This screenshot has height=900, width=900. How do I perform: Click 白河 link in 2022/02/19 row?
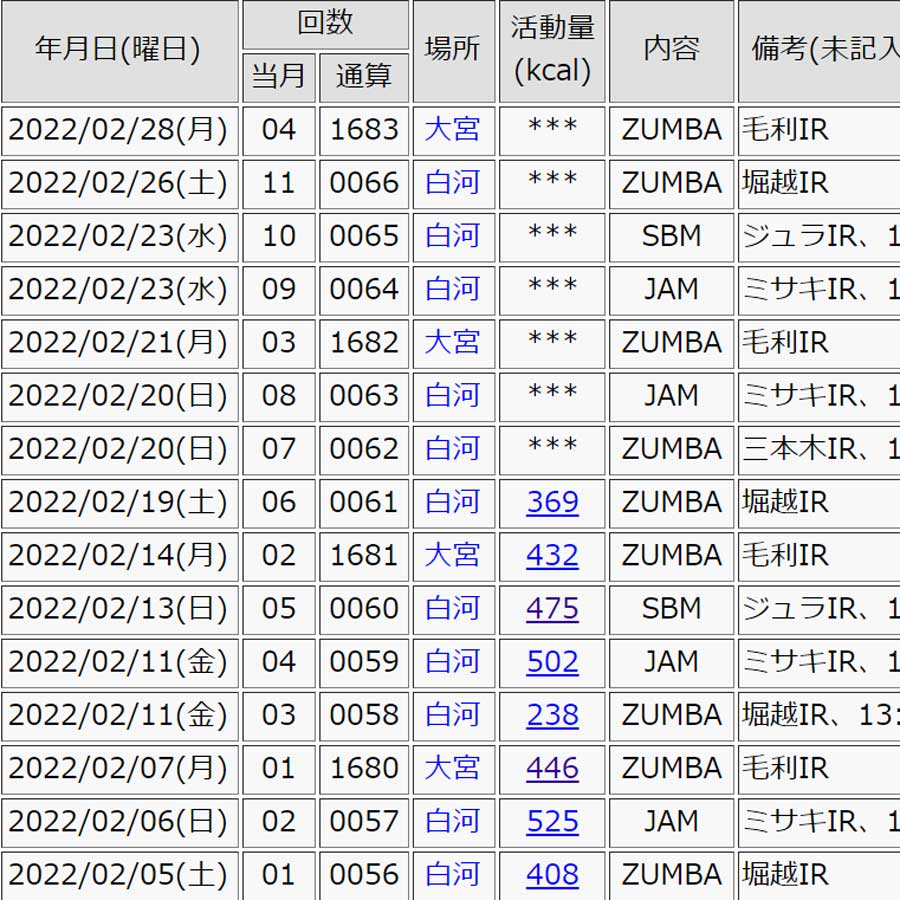pos(452,502)
